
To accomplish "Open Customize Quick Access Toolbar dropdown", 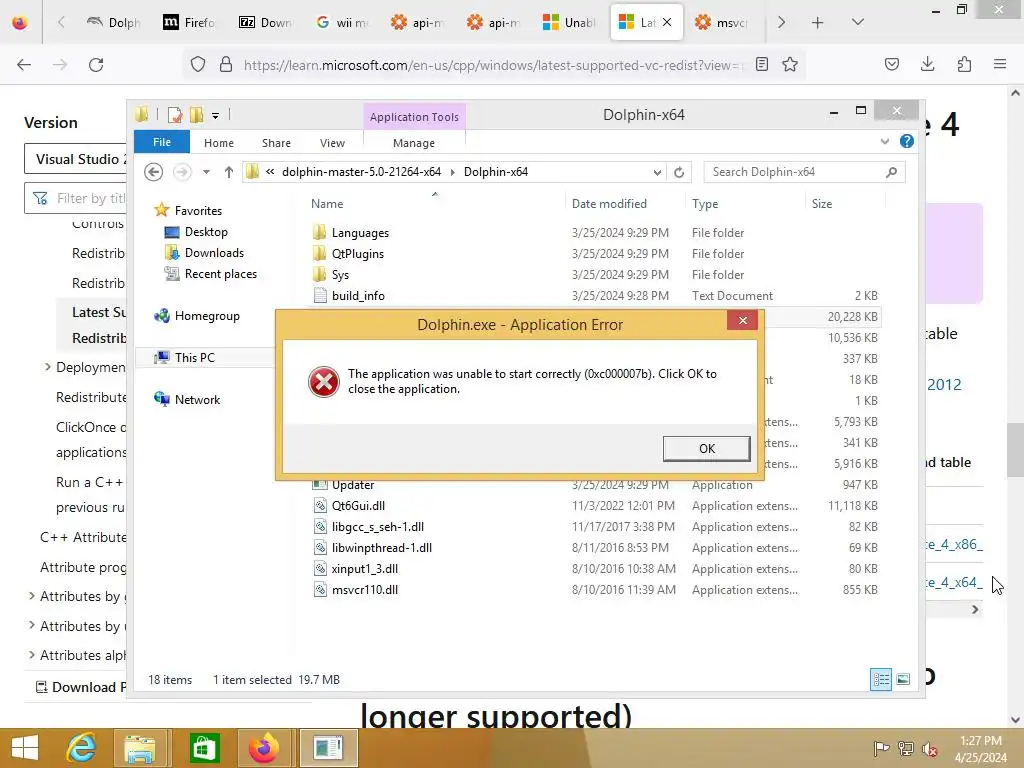I will [215, 116].
